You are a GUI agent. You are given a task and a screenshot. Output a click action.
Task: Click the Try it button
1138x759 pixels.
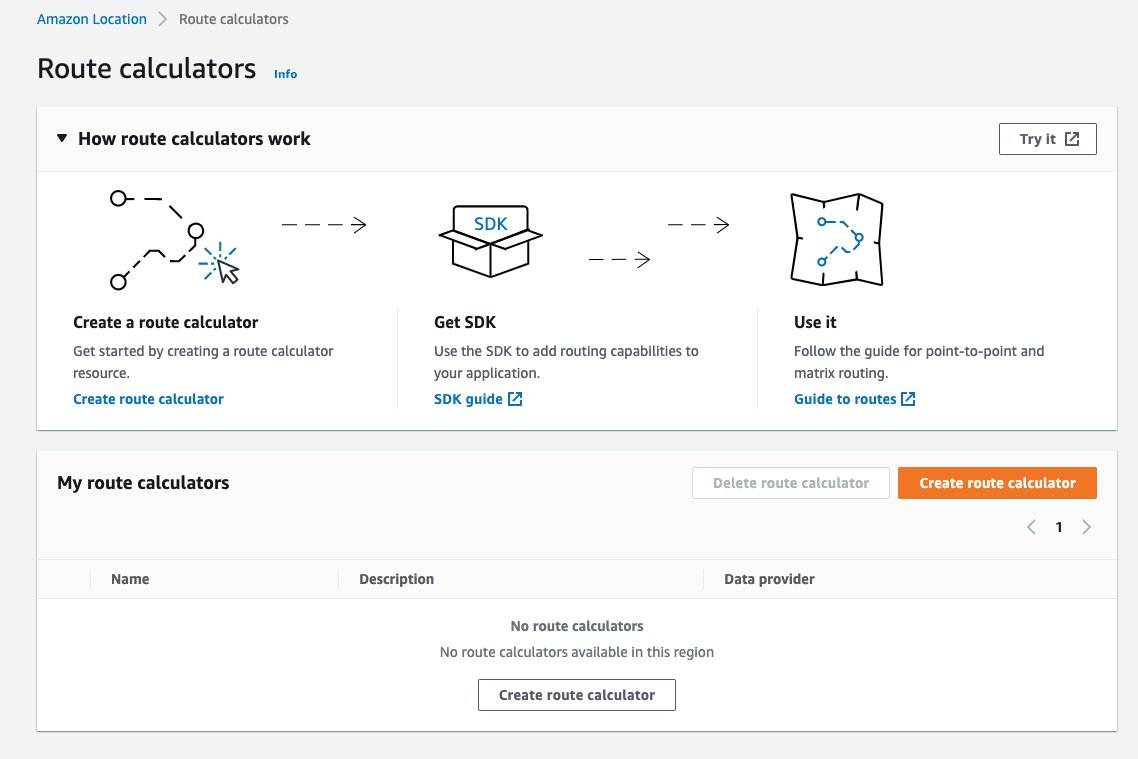(x=1047, y=139)
